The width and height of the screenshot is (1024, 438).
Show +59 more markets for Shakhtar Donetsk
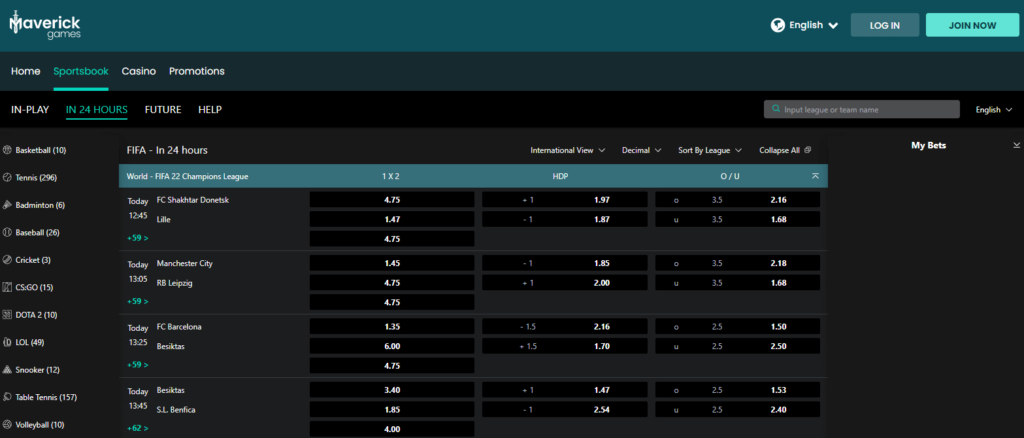(138, 238)
